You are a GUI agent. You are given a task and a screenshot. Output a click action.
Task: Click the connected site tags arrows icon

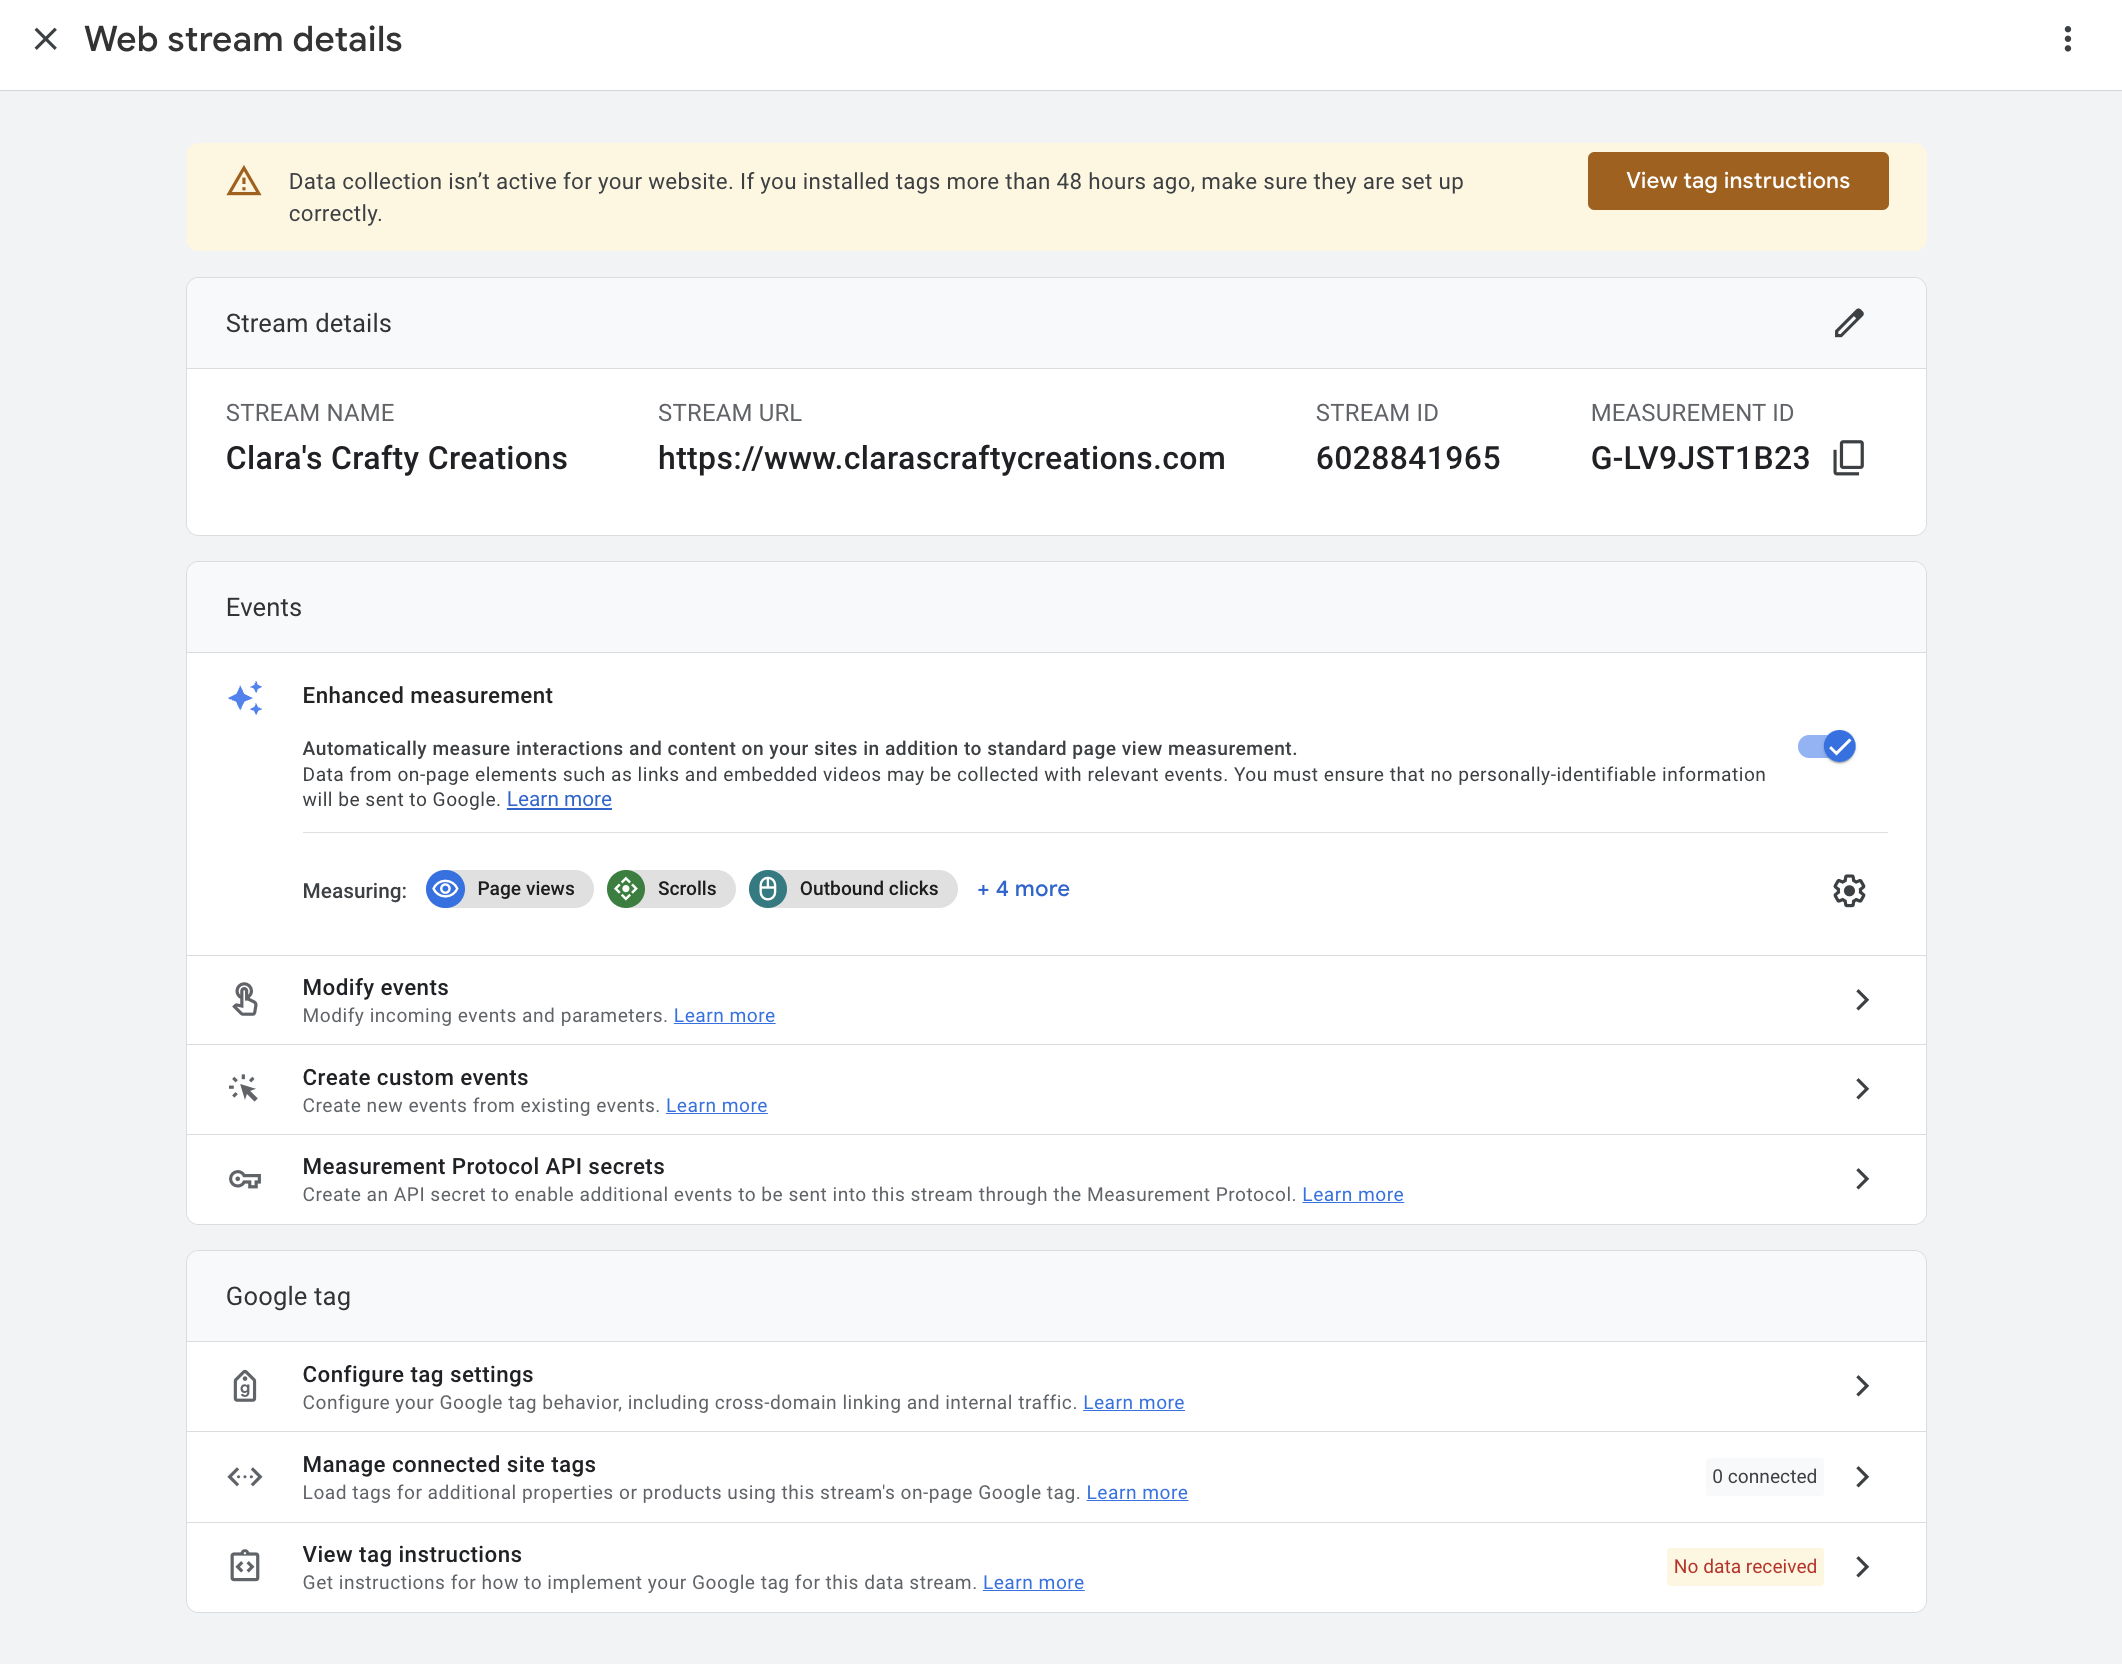245,1477
